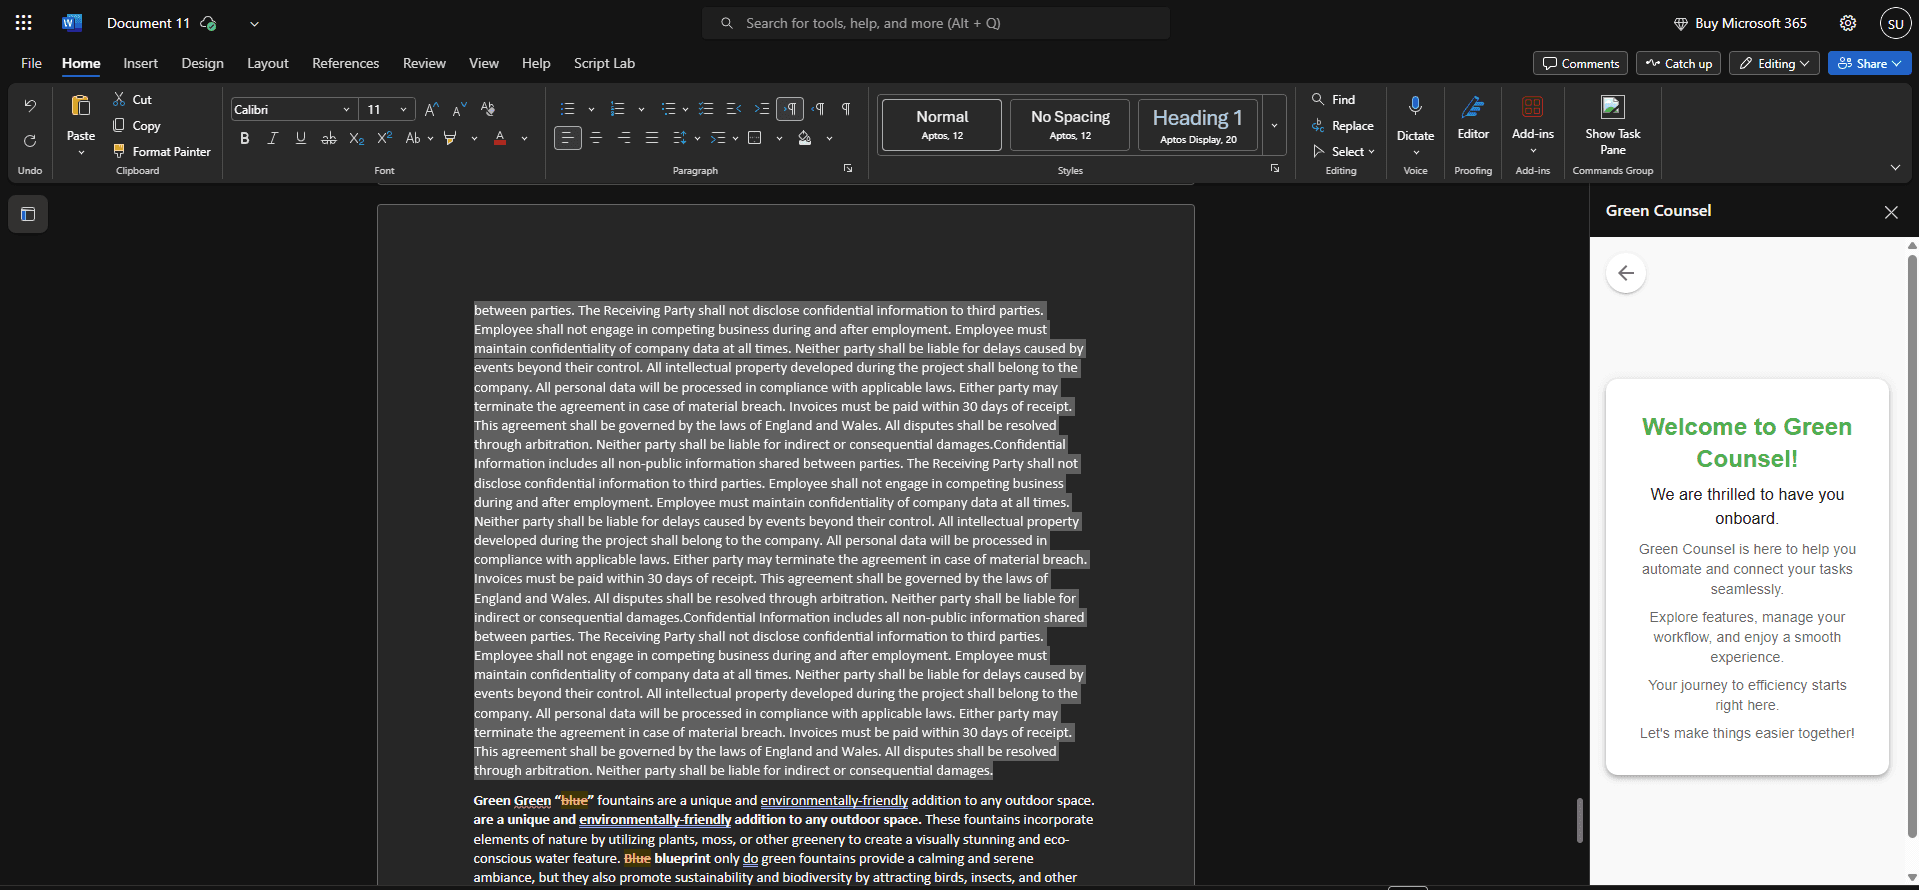Open the Editing mode dropdown
Screen dimensions: 1919x890
click(x=1775, y=64)
